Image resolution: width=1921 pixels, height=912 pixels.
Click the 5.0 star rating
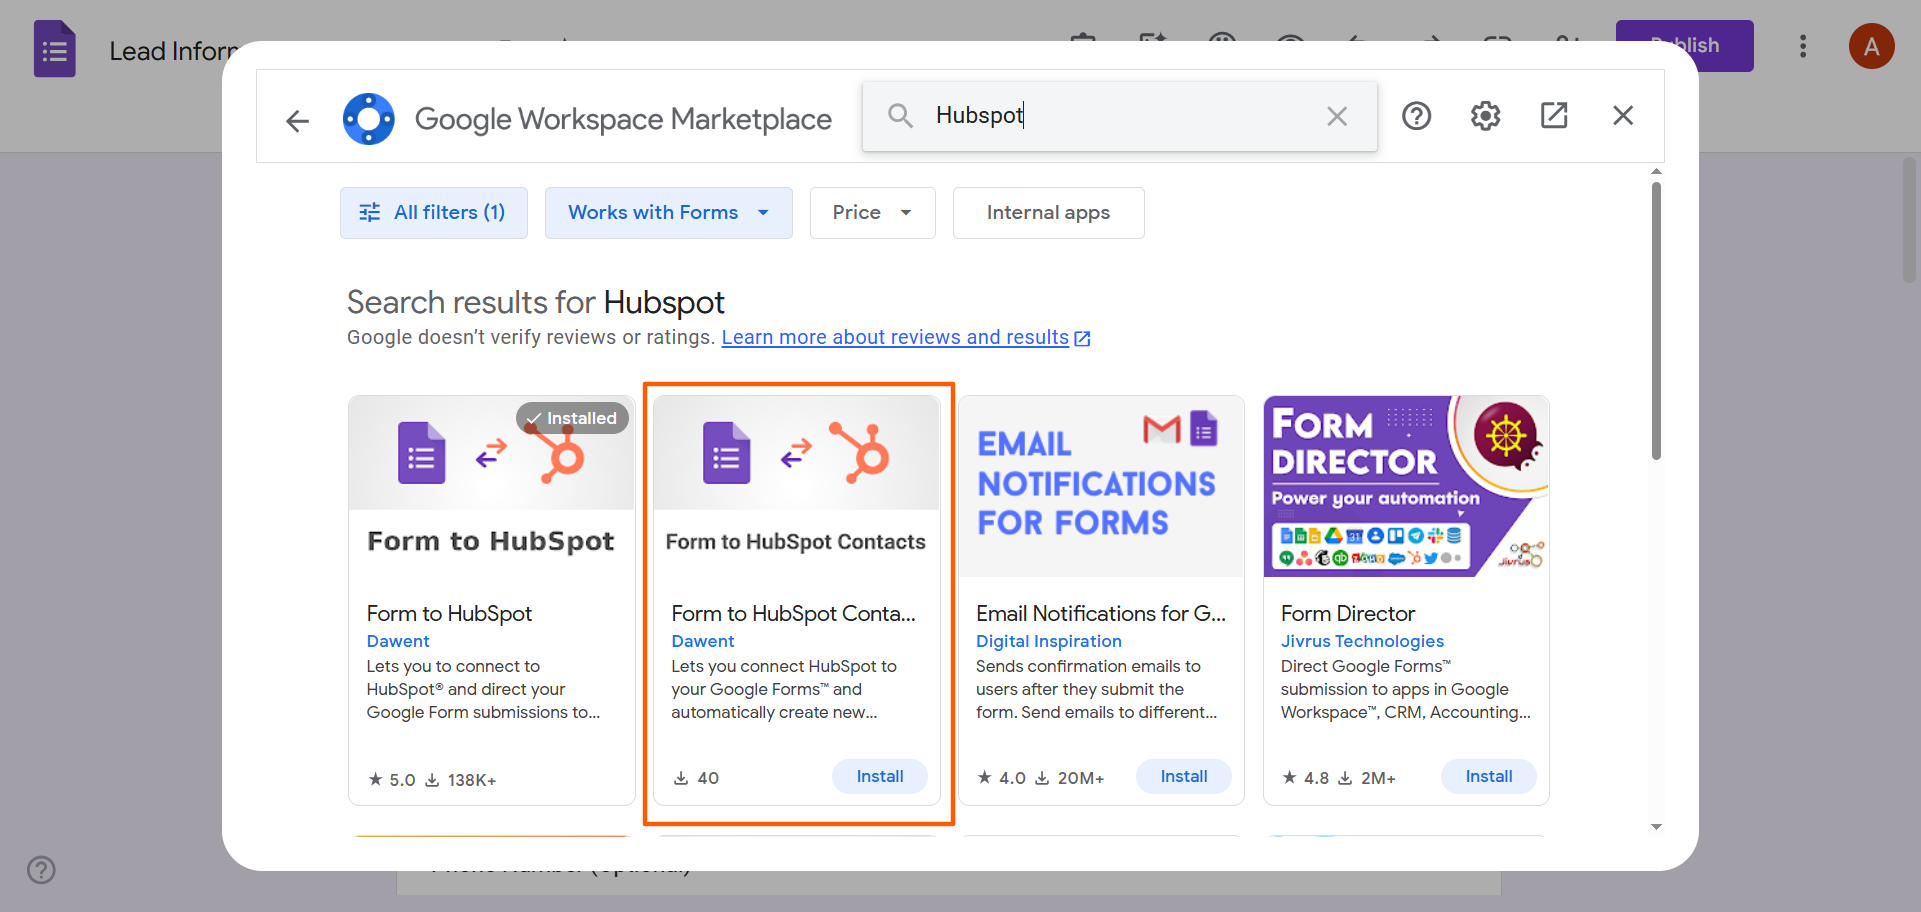392,780
